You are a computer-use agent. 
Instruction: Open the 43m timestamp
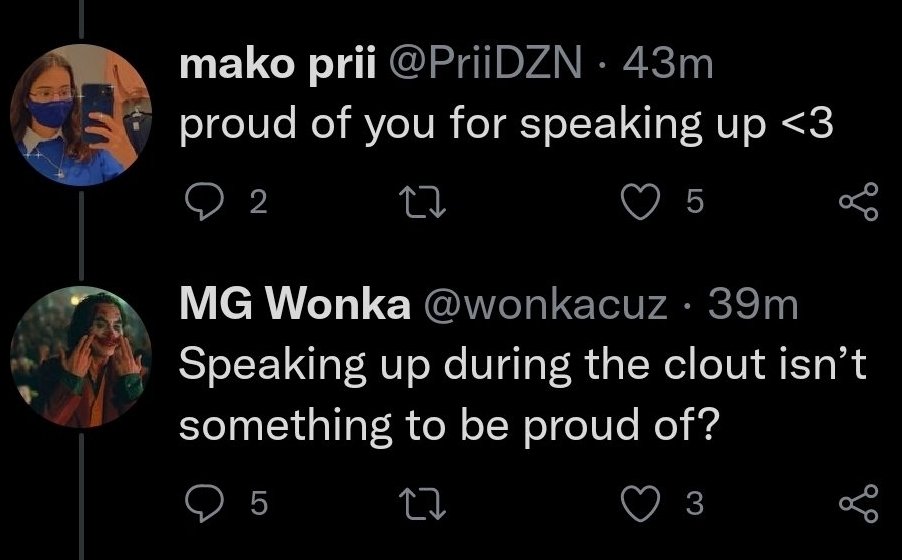tap(666, 67)
